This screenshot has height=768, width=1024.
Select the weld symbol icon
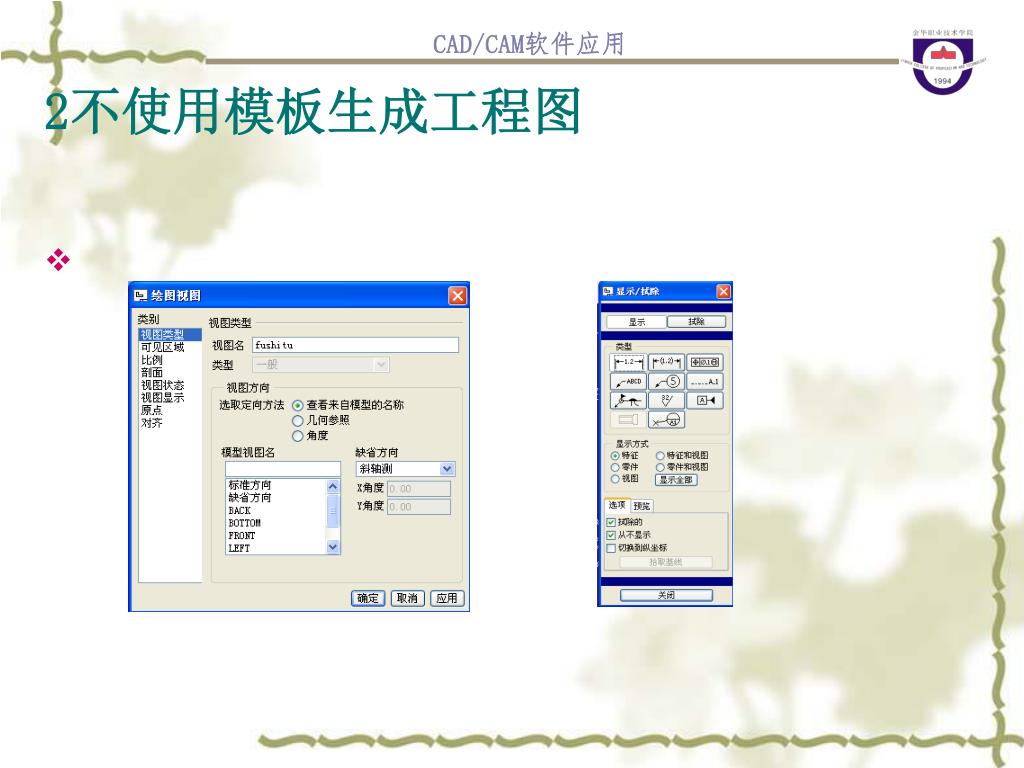[x=628, y=400]
